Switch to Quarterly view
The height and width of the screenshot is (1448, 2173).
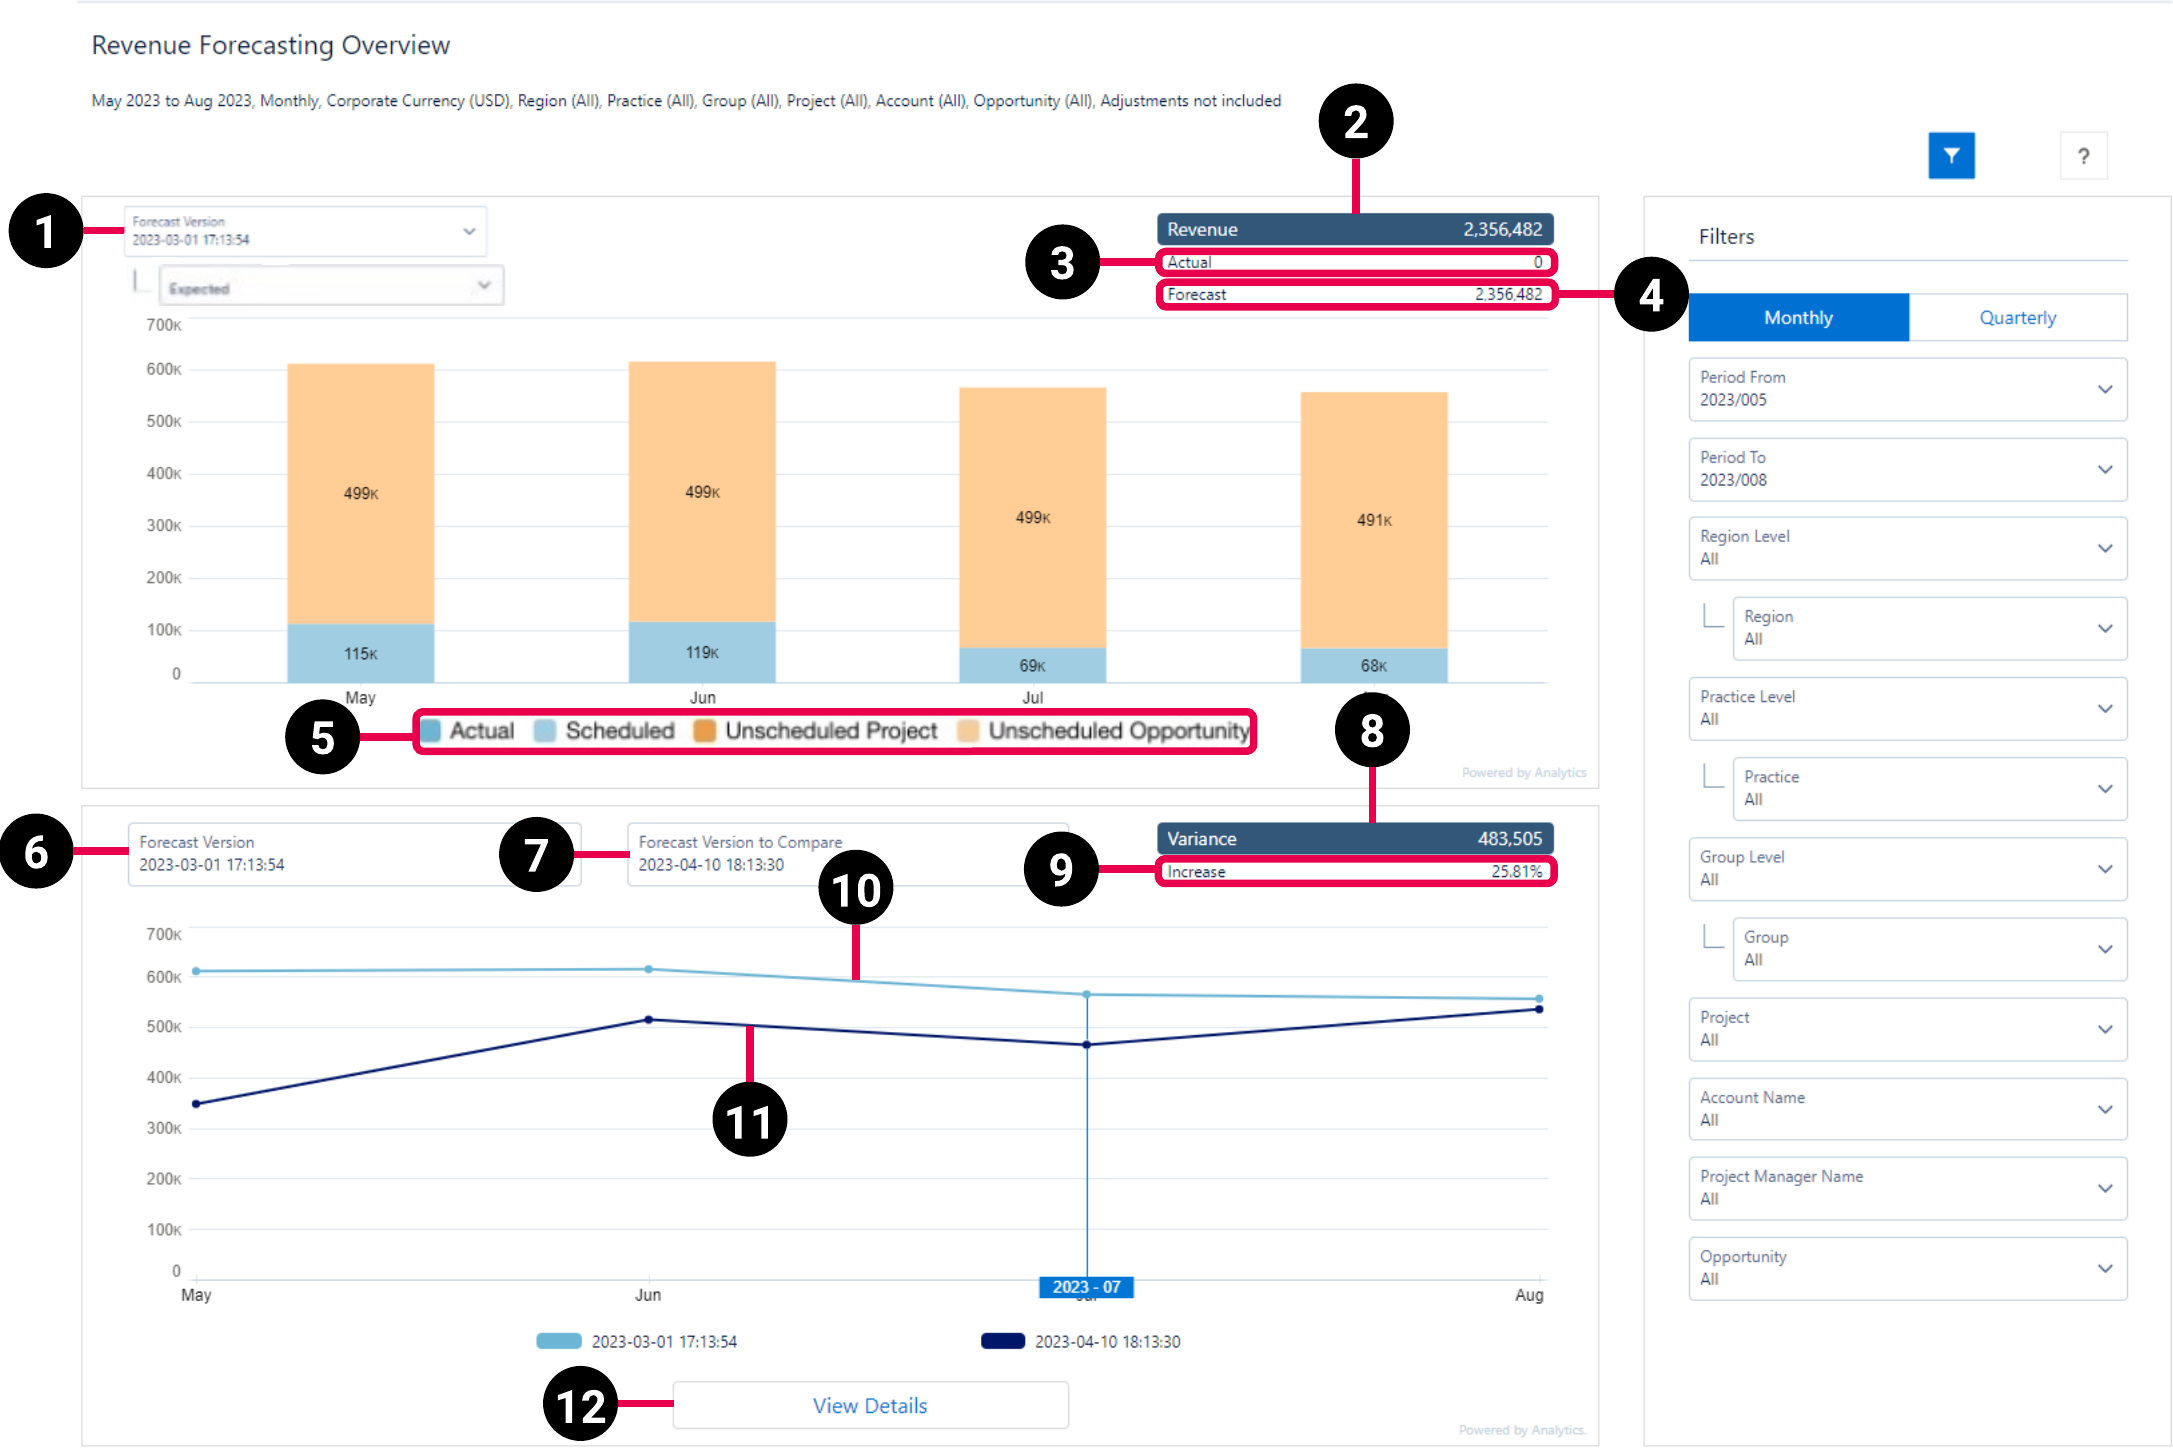pos(2016,315)
